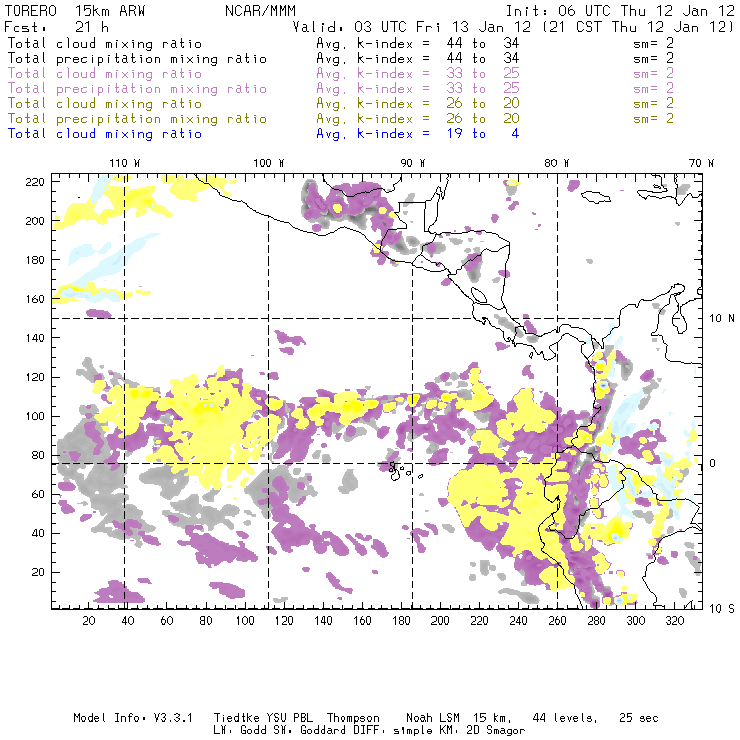Click the "60" tick label on the vertical axis
The height and width of the screenshot is (740, 740).
(38, 494)
